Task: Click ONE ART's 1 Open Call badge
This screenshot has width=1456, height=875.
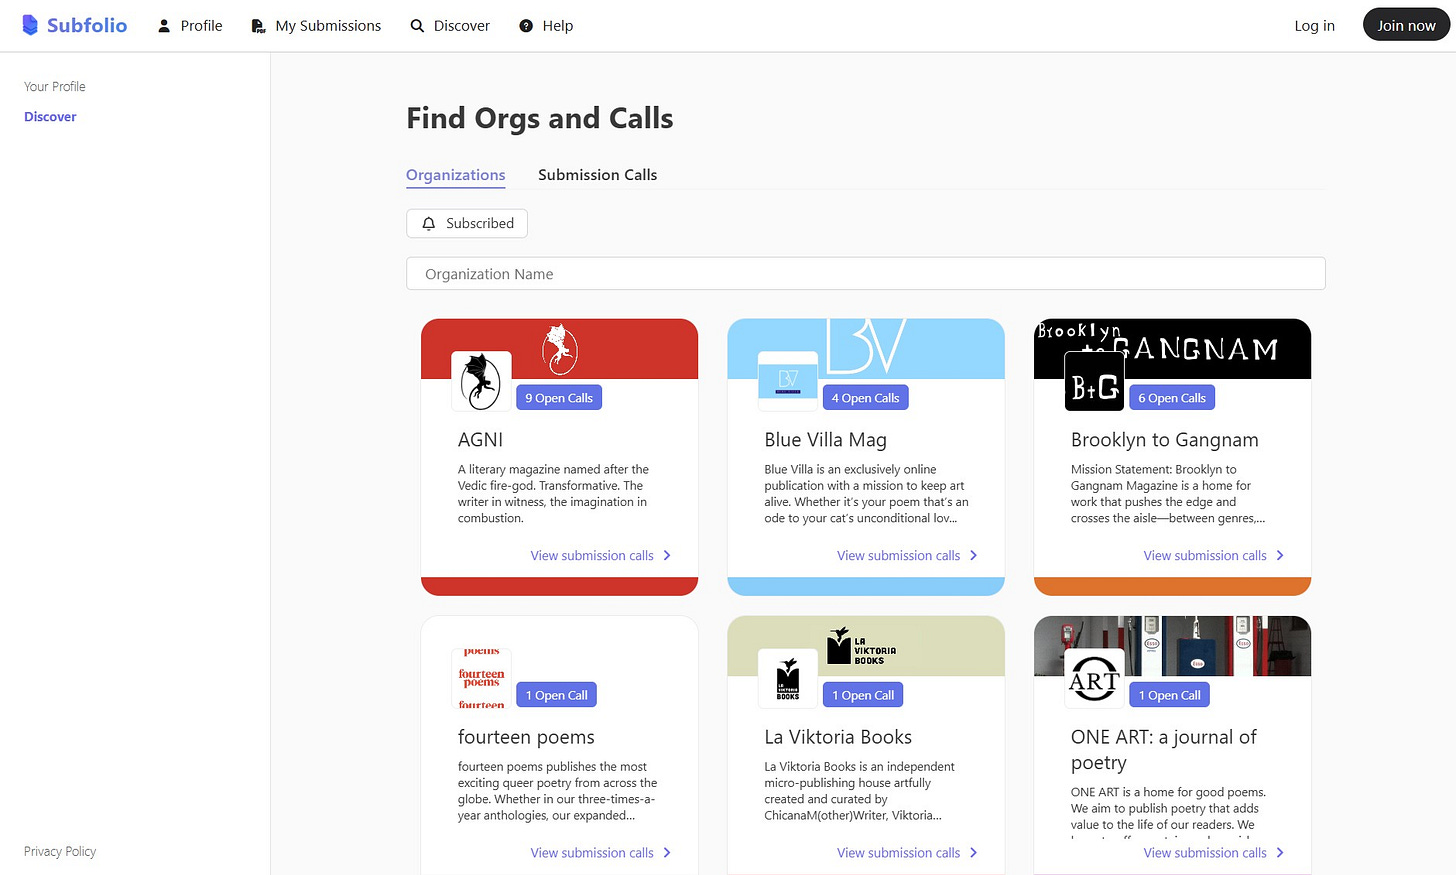Action: click(x=1169, y=695)
